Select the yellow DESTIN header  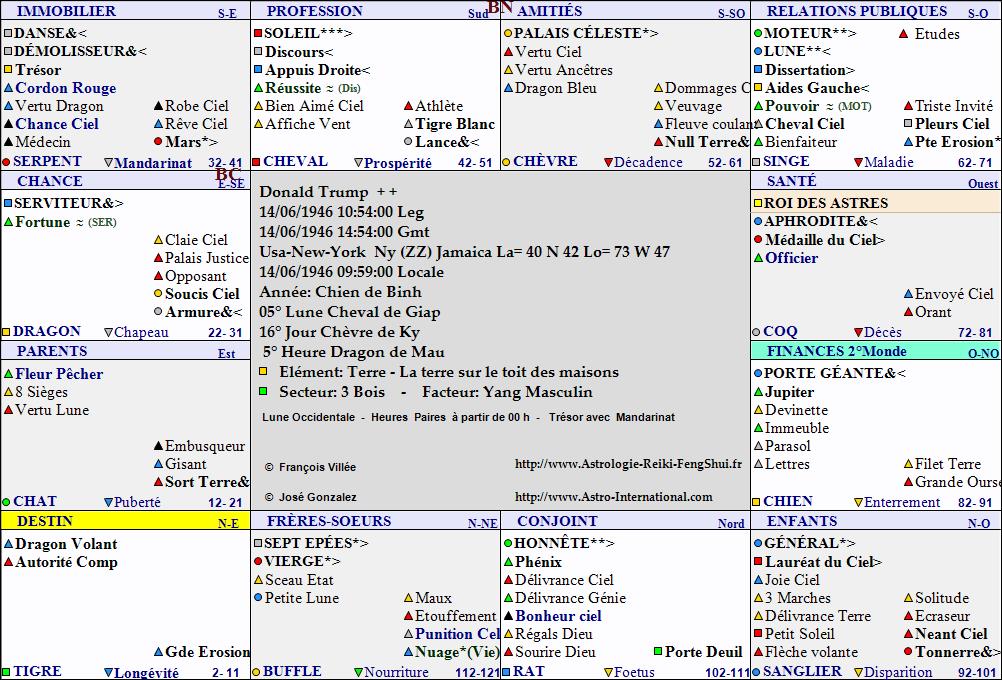coord(125,521)
